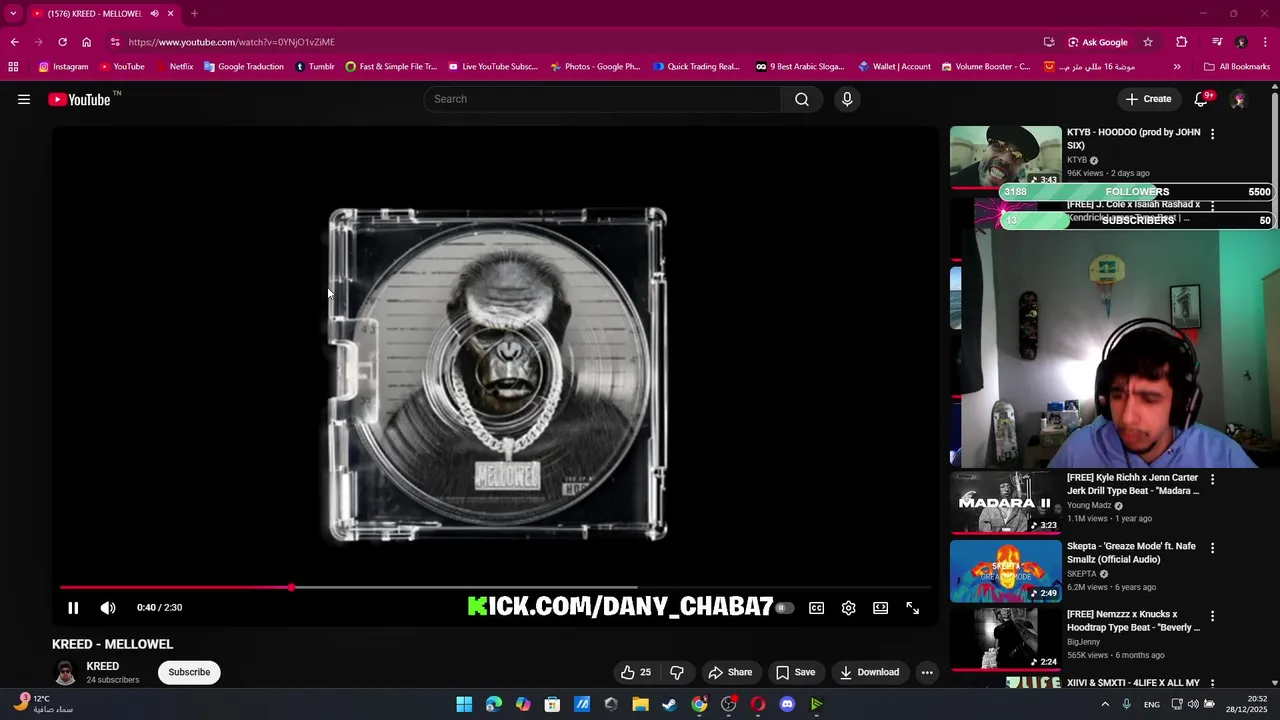Open options for Kyle Richh Jerk Drill video
Image resolution: width=1280 pixels, height=720 pixels.
pos(1212,480)
